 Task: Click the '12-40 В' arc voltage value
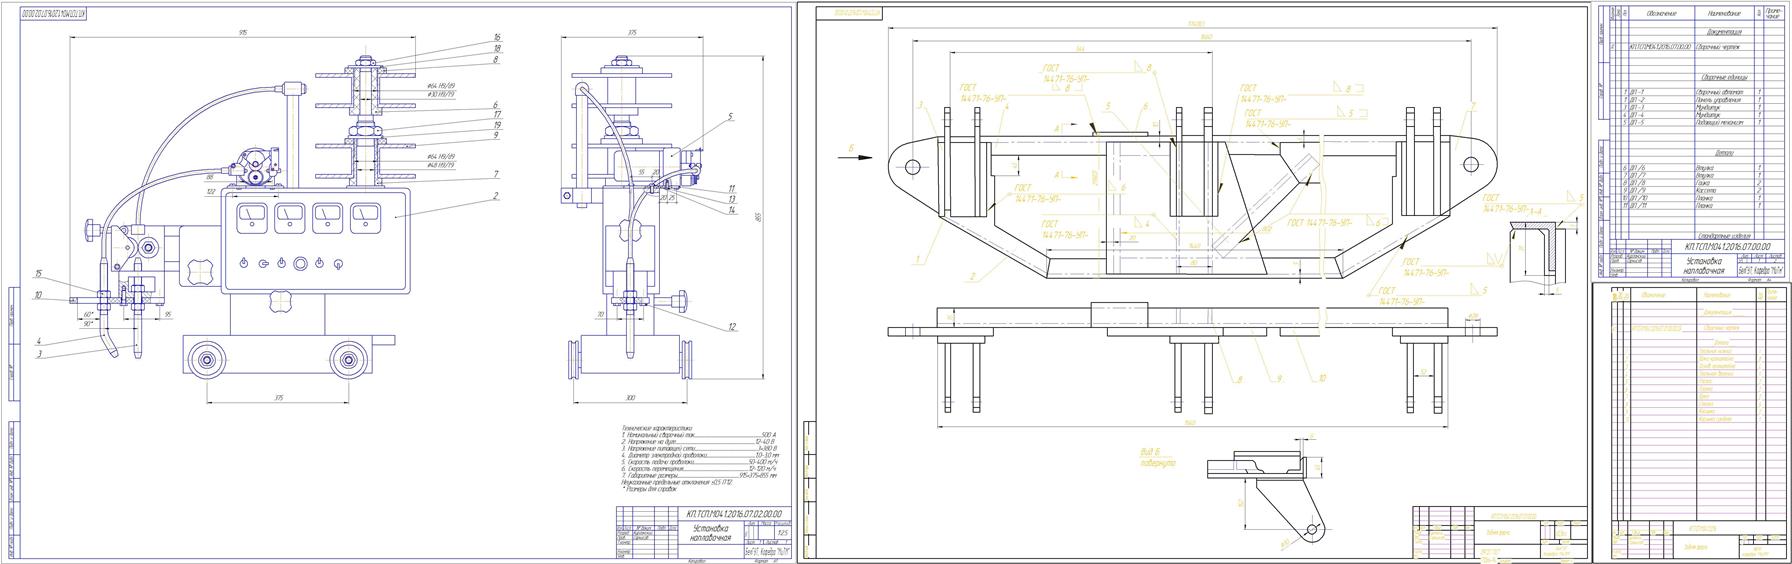(767, 441)
